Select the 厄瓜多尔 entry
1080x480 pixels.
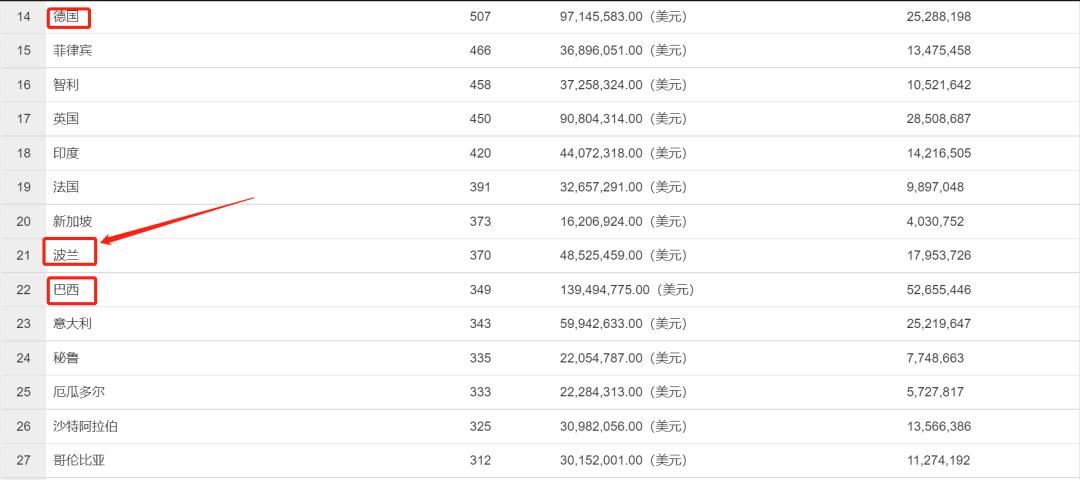(x=79, y=392)
